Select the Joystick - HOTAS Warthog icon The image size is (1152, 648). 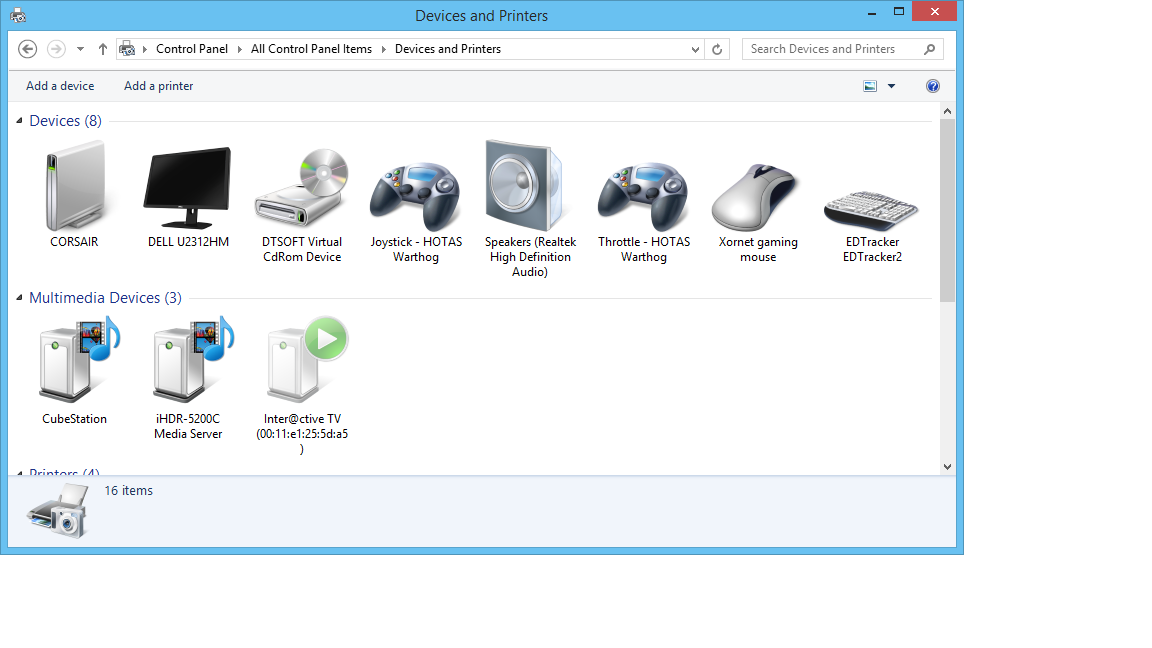click(416, 196)
